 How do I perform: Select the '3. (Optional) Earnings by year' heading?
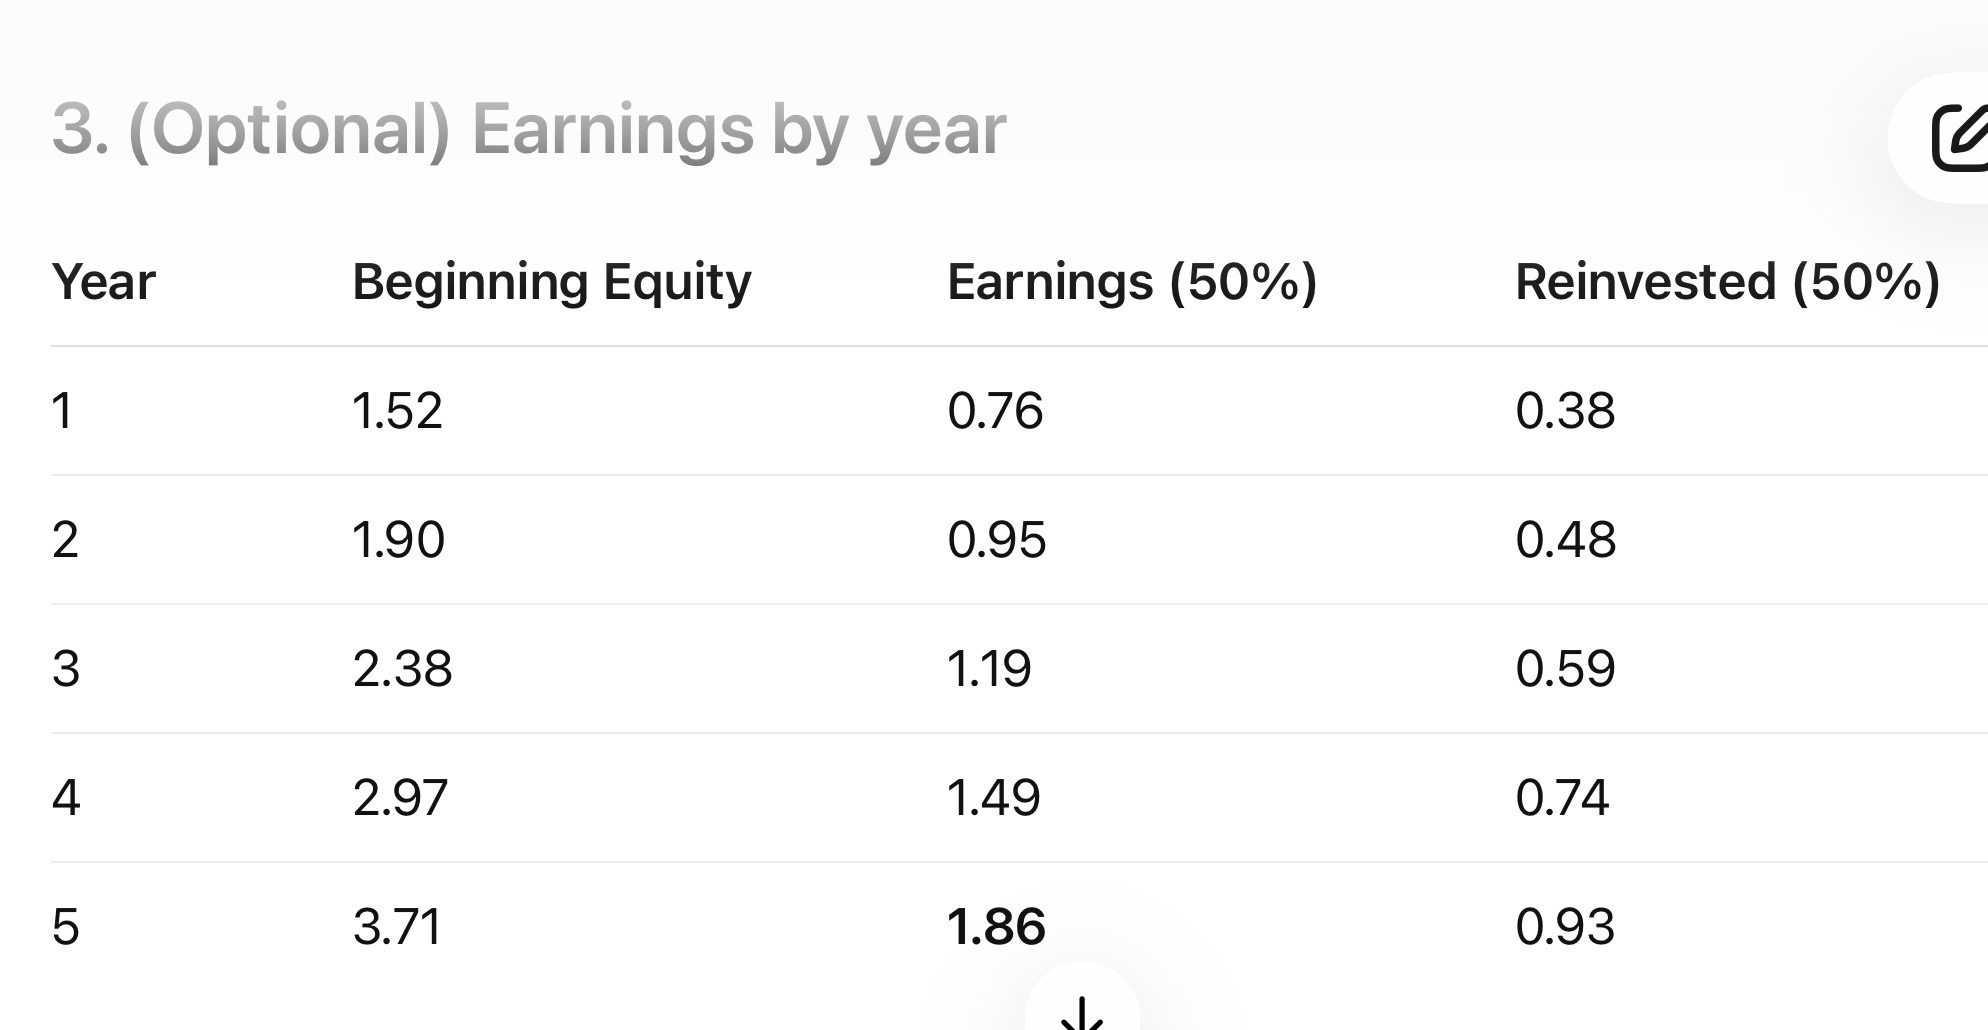click(528, 130)
